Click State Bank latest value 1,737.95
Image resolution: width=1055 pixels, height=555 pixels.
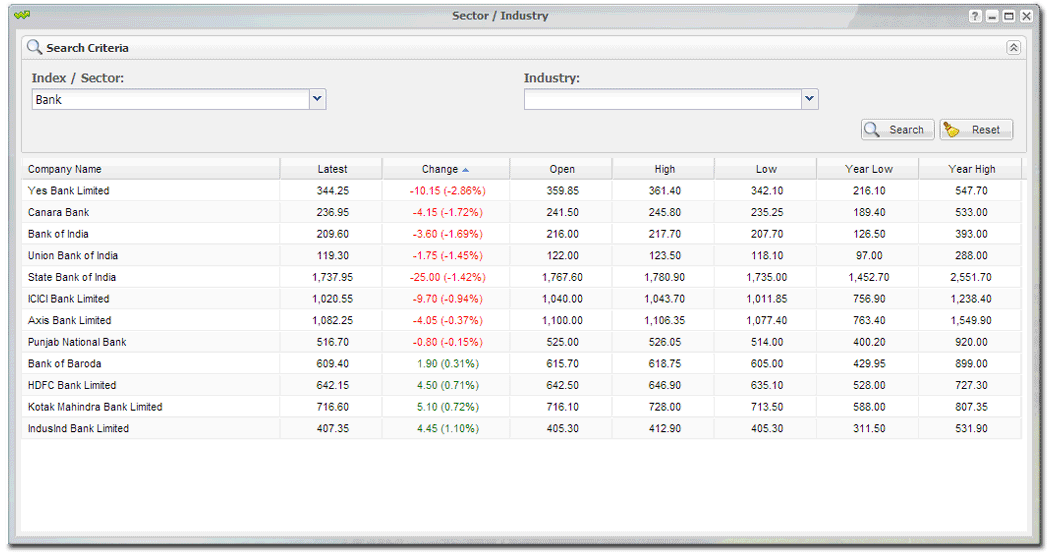[x=332, y=277]
